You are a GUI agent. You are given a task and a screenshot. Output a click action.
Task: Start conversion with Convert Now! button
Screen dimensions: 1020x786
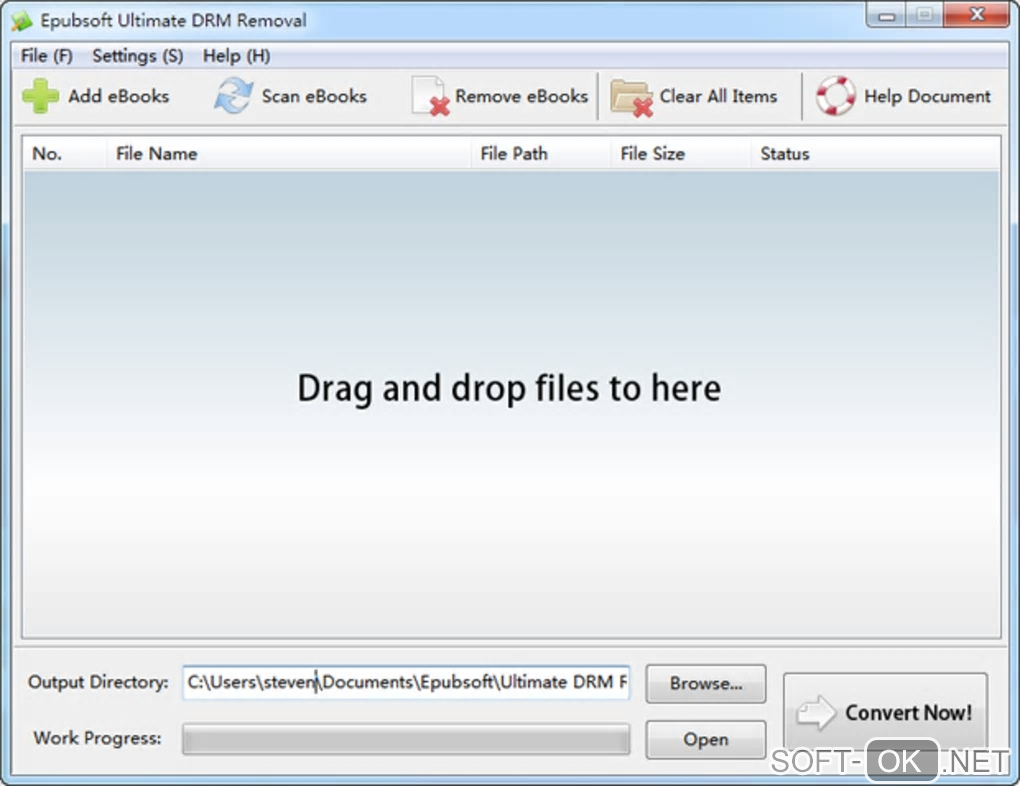point(885,712)
